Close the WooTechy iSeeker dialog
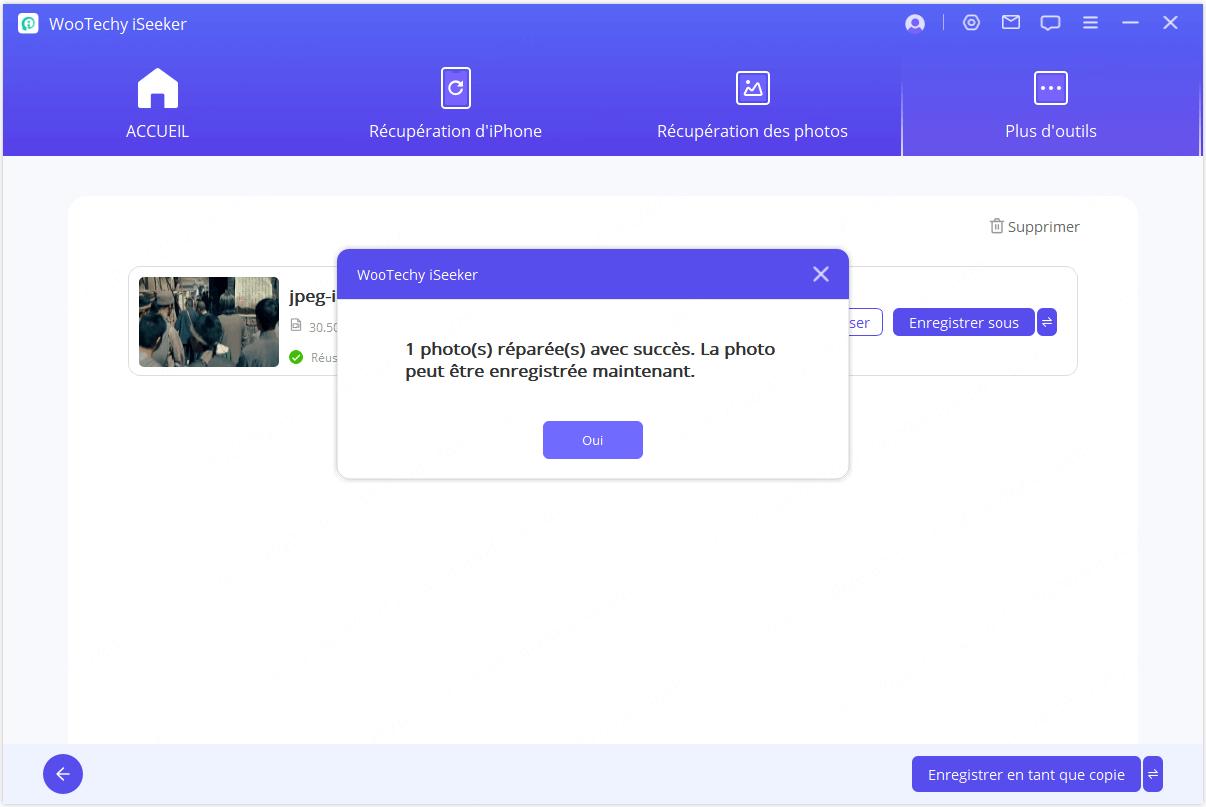Screen dimensions: 1206x807 (x=821, y=274)
